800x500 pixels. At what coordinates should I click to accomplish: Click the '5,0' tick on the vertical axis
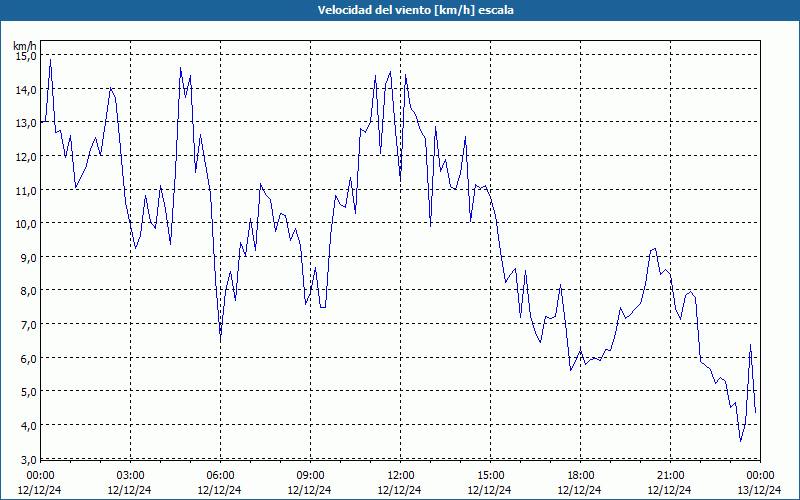point(29,392)
